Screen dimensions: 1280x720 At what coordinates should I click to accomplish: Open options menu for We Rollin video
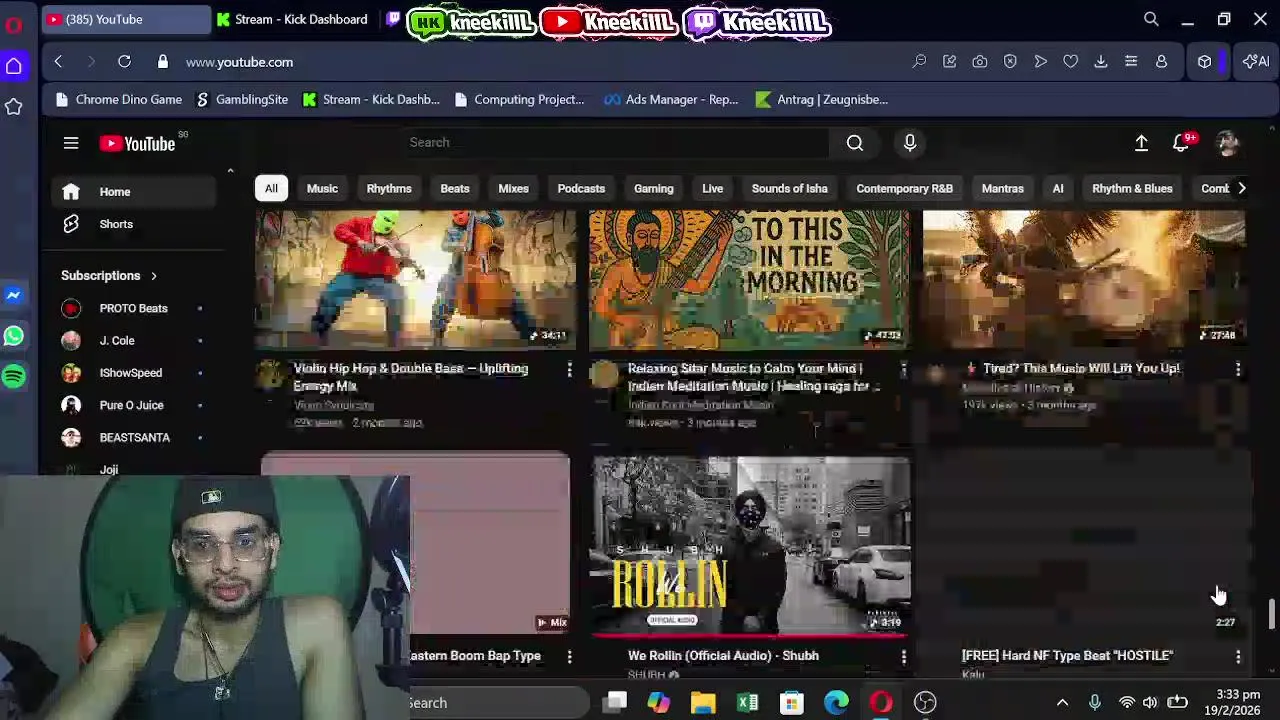pyautogui.click(x=903, y=656)
